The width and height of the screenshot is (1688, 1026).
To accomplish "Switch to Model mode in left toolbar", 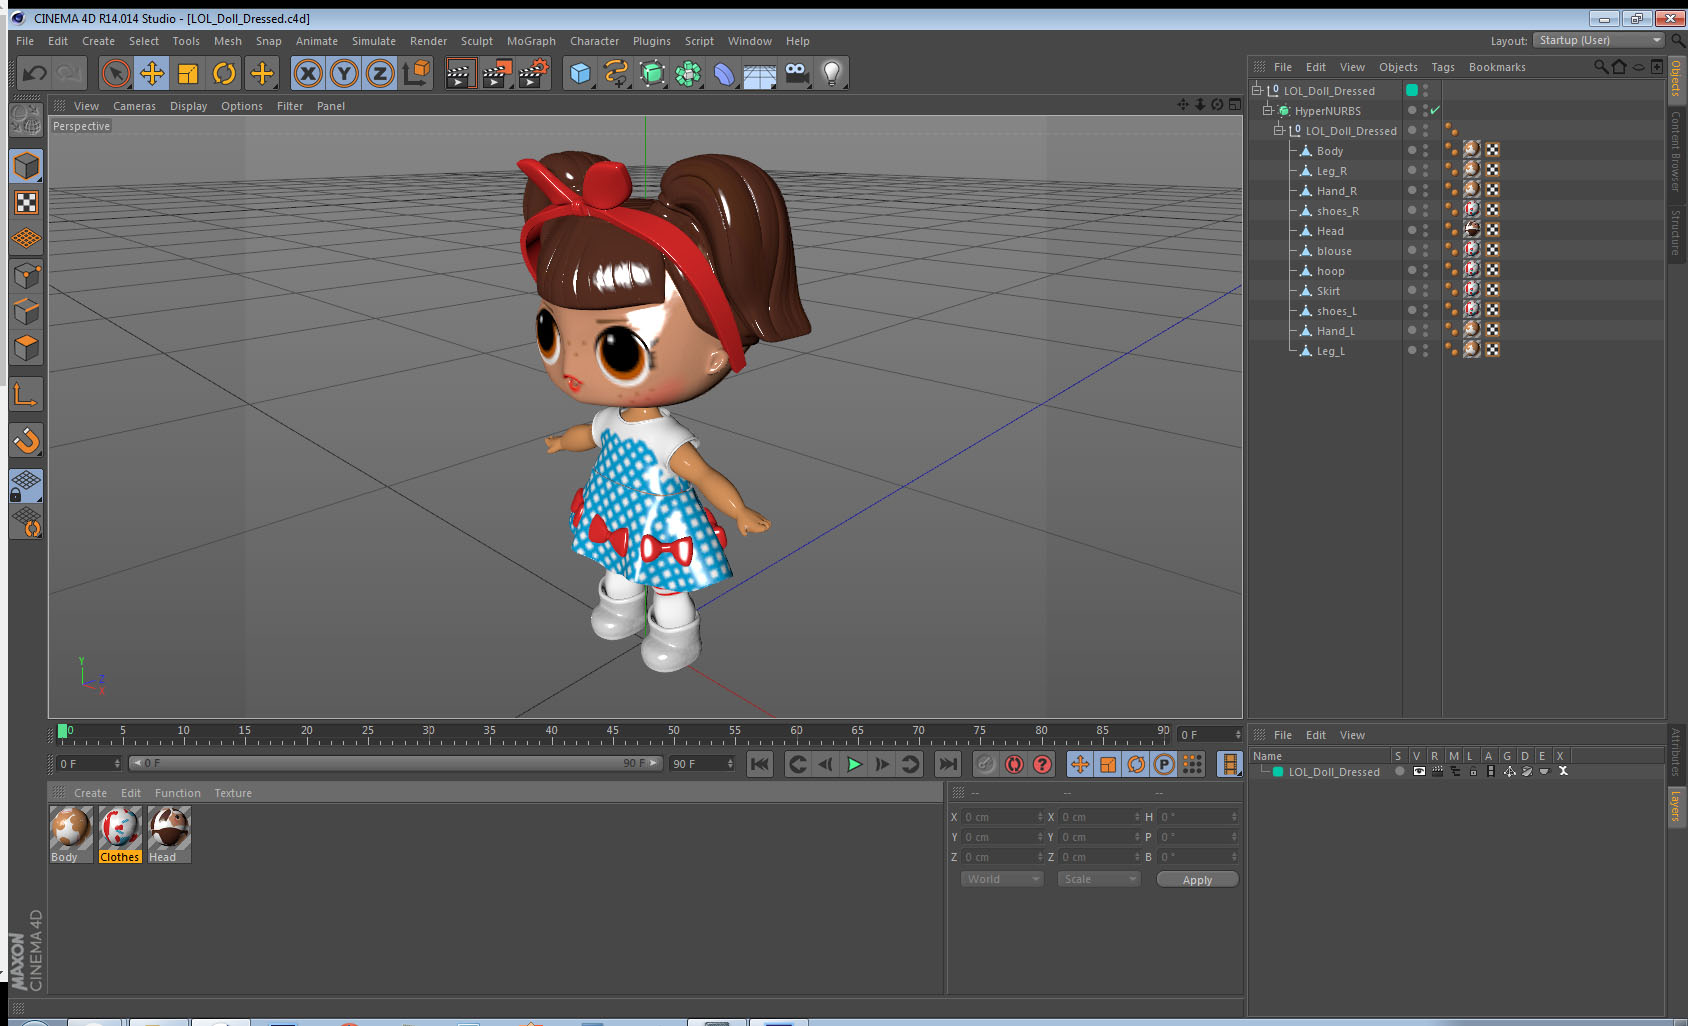I will [26, 166].
